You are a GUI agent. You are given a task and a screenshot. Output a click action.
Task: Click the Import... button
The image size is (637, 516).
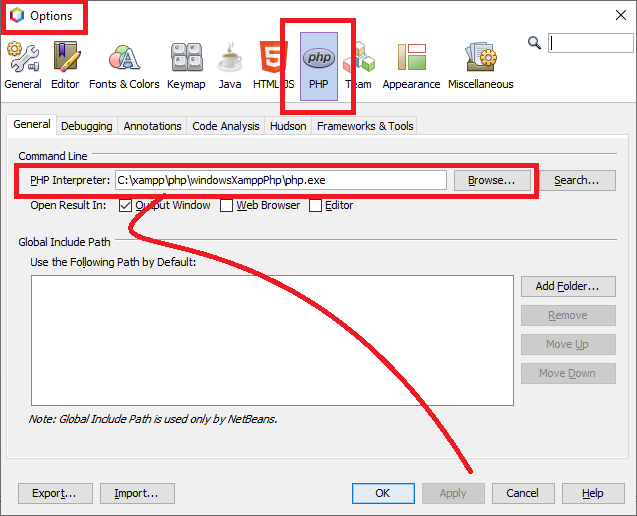point(137,493)
